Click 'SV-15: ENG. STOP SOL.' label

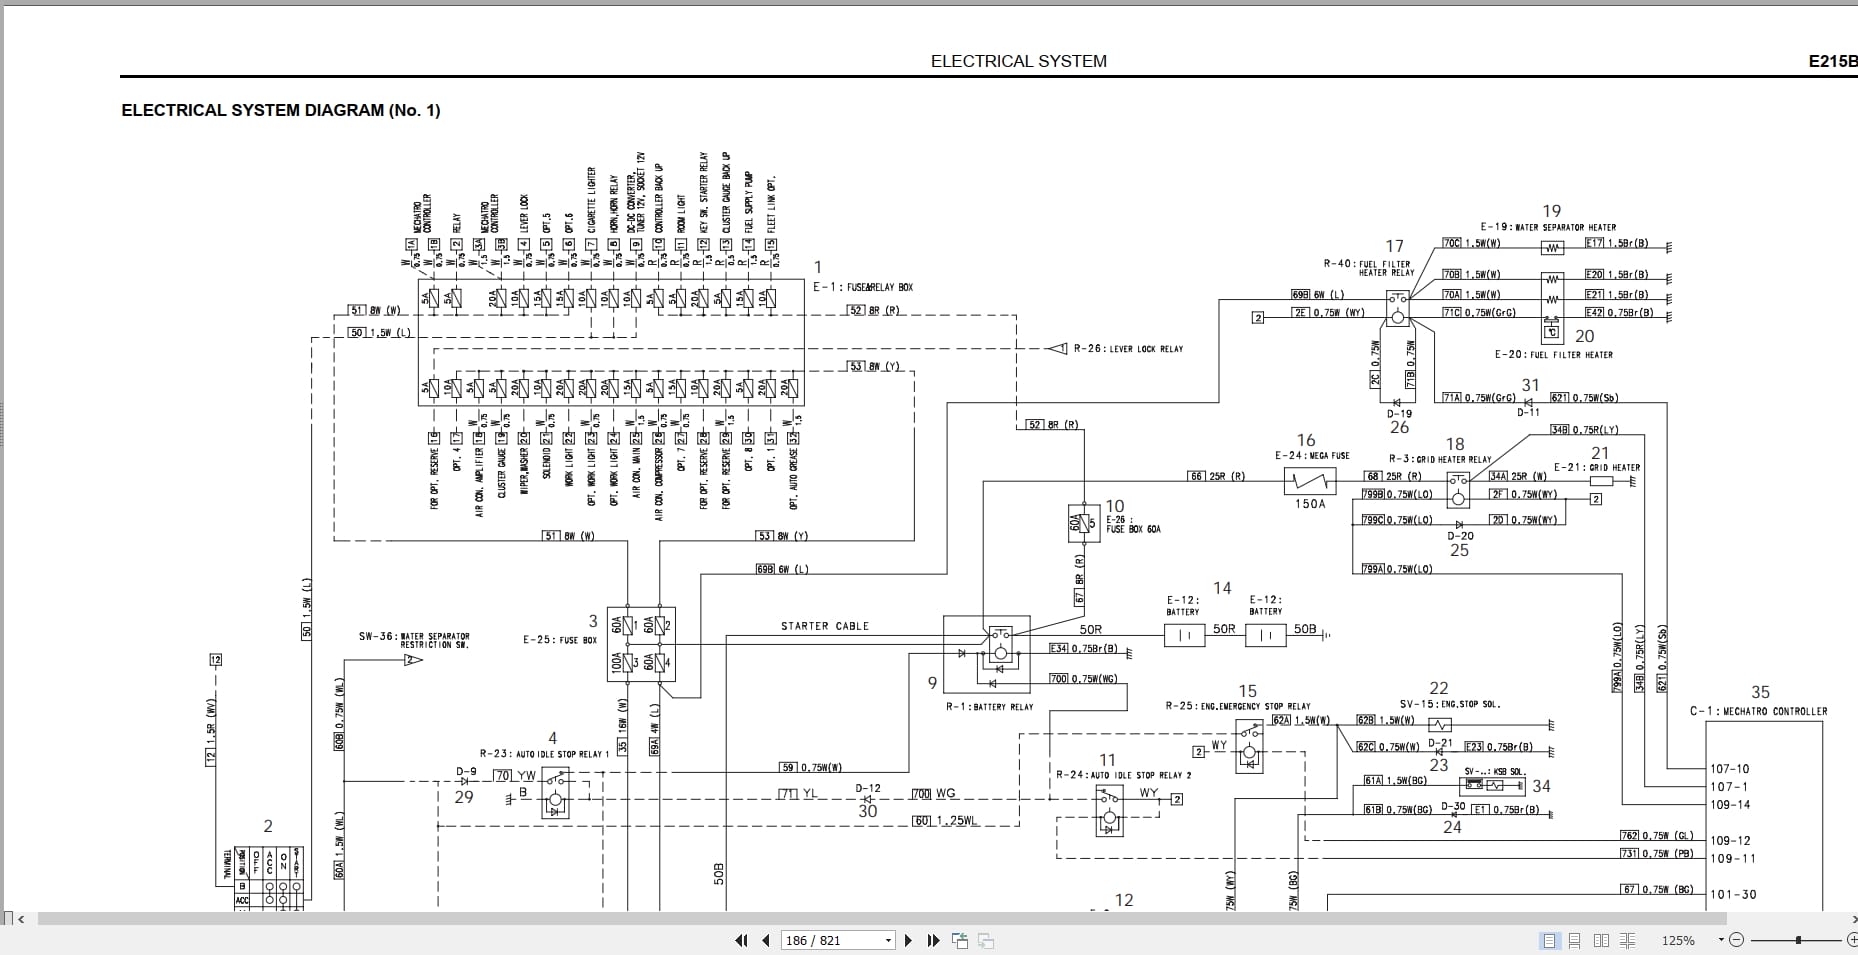click(x=1450, y=704)
